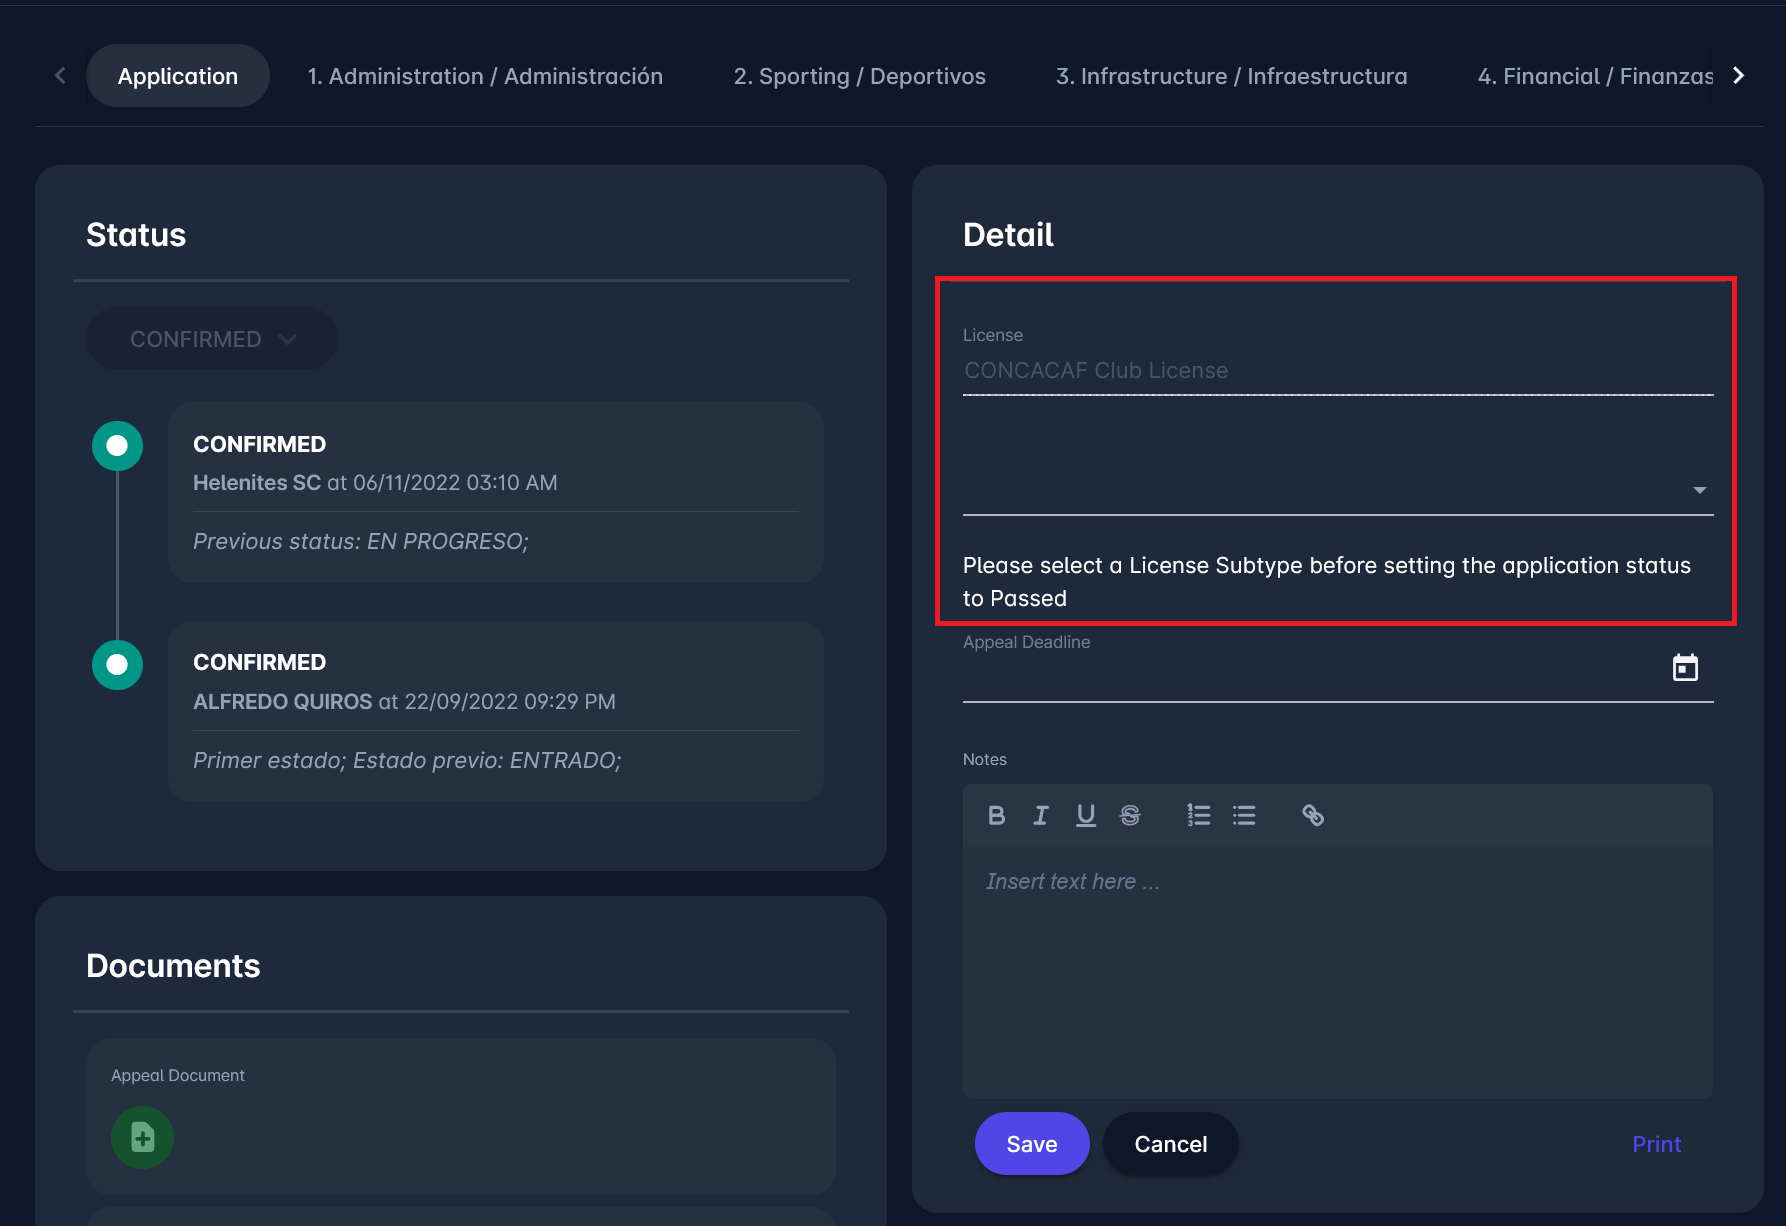1786x1226 pixels.
Task: Open the Sporting / Deportivos tab
Action: (859, 76)
